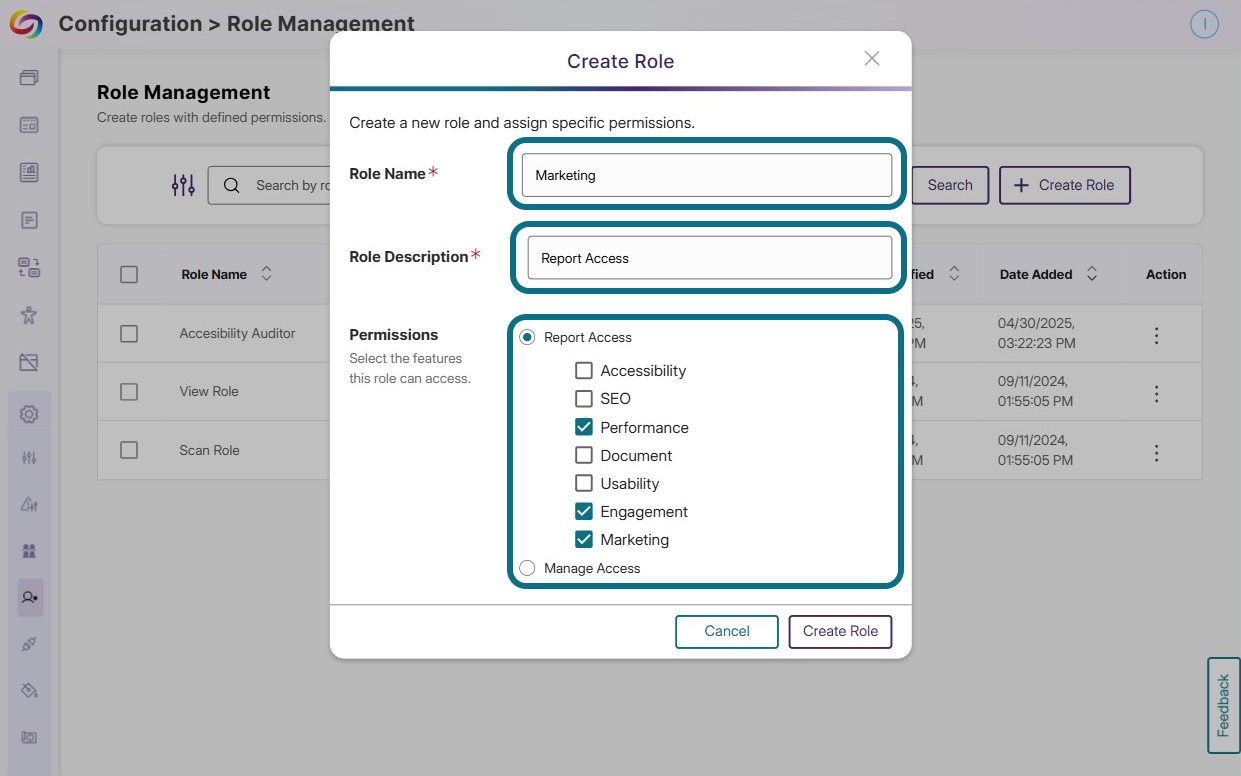Image resolution: width=1241 pixels, height=776 pixels.
Task: Open the swap-flow sidebar icon
Action: click(29, 267)
